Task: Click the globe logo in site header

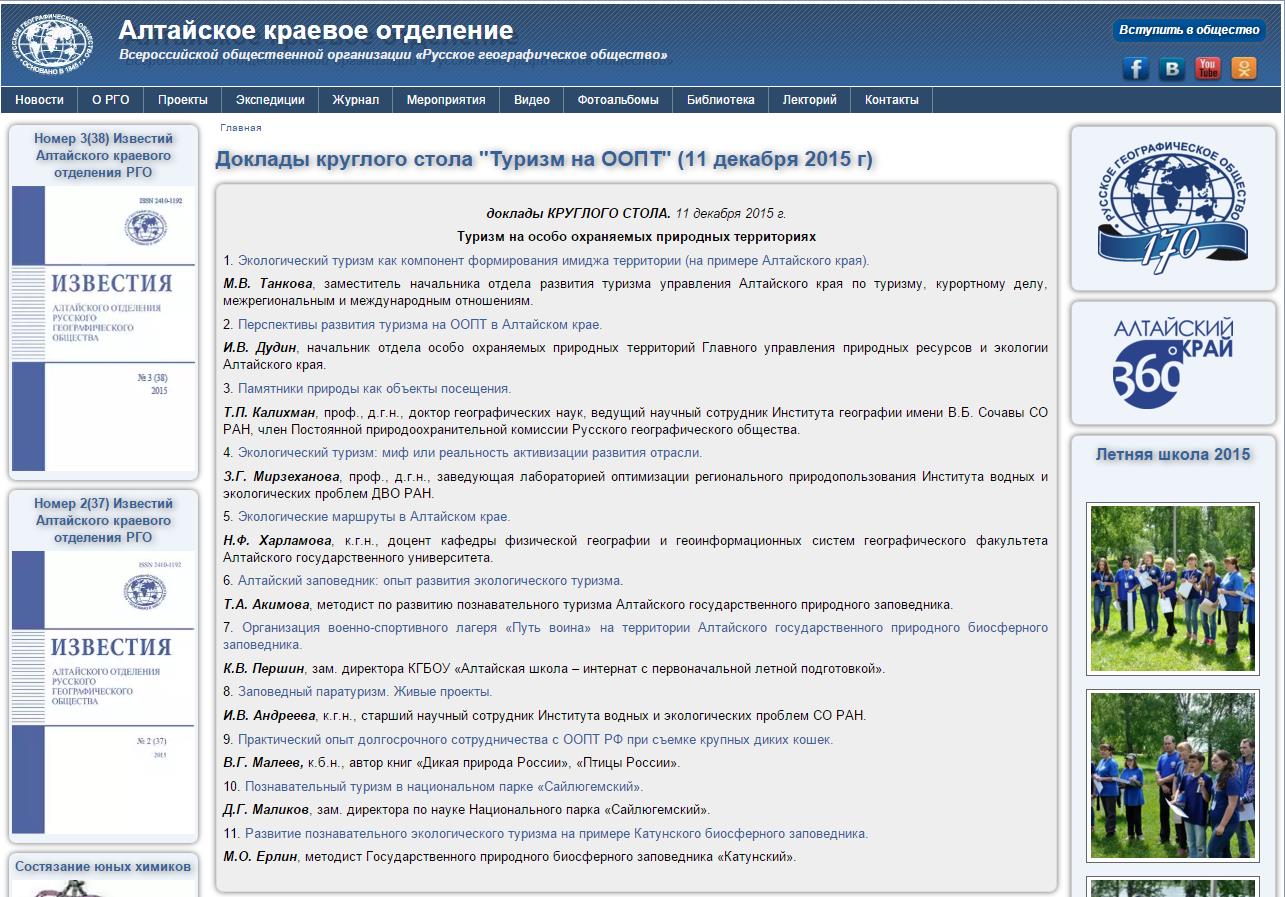Action: pos(52,45)
